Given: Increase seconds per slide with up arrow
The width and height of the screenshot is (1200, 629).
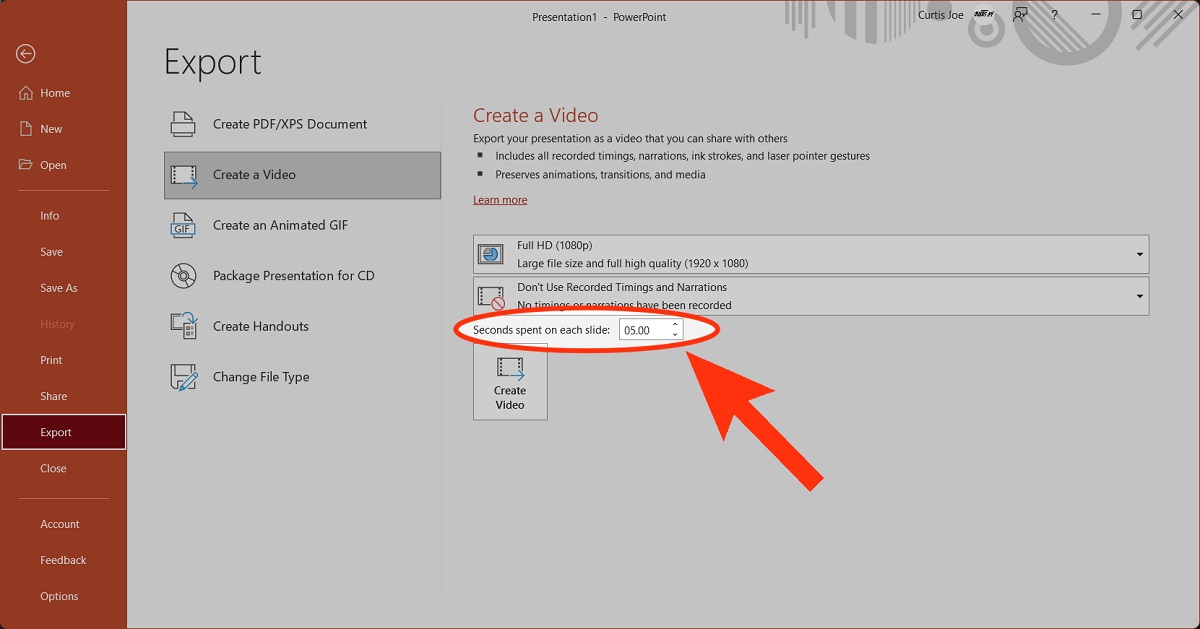Looking at the screenshot, I should [675, 324].
